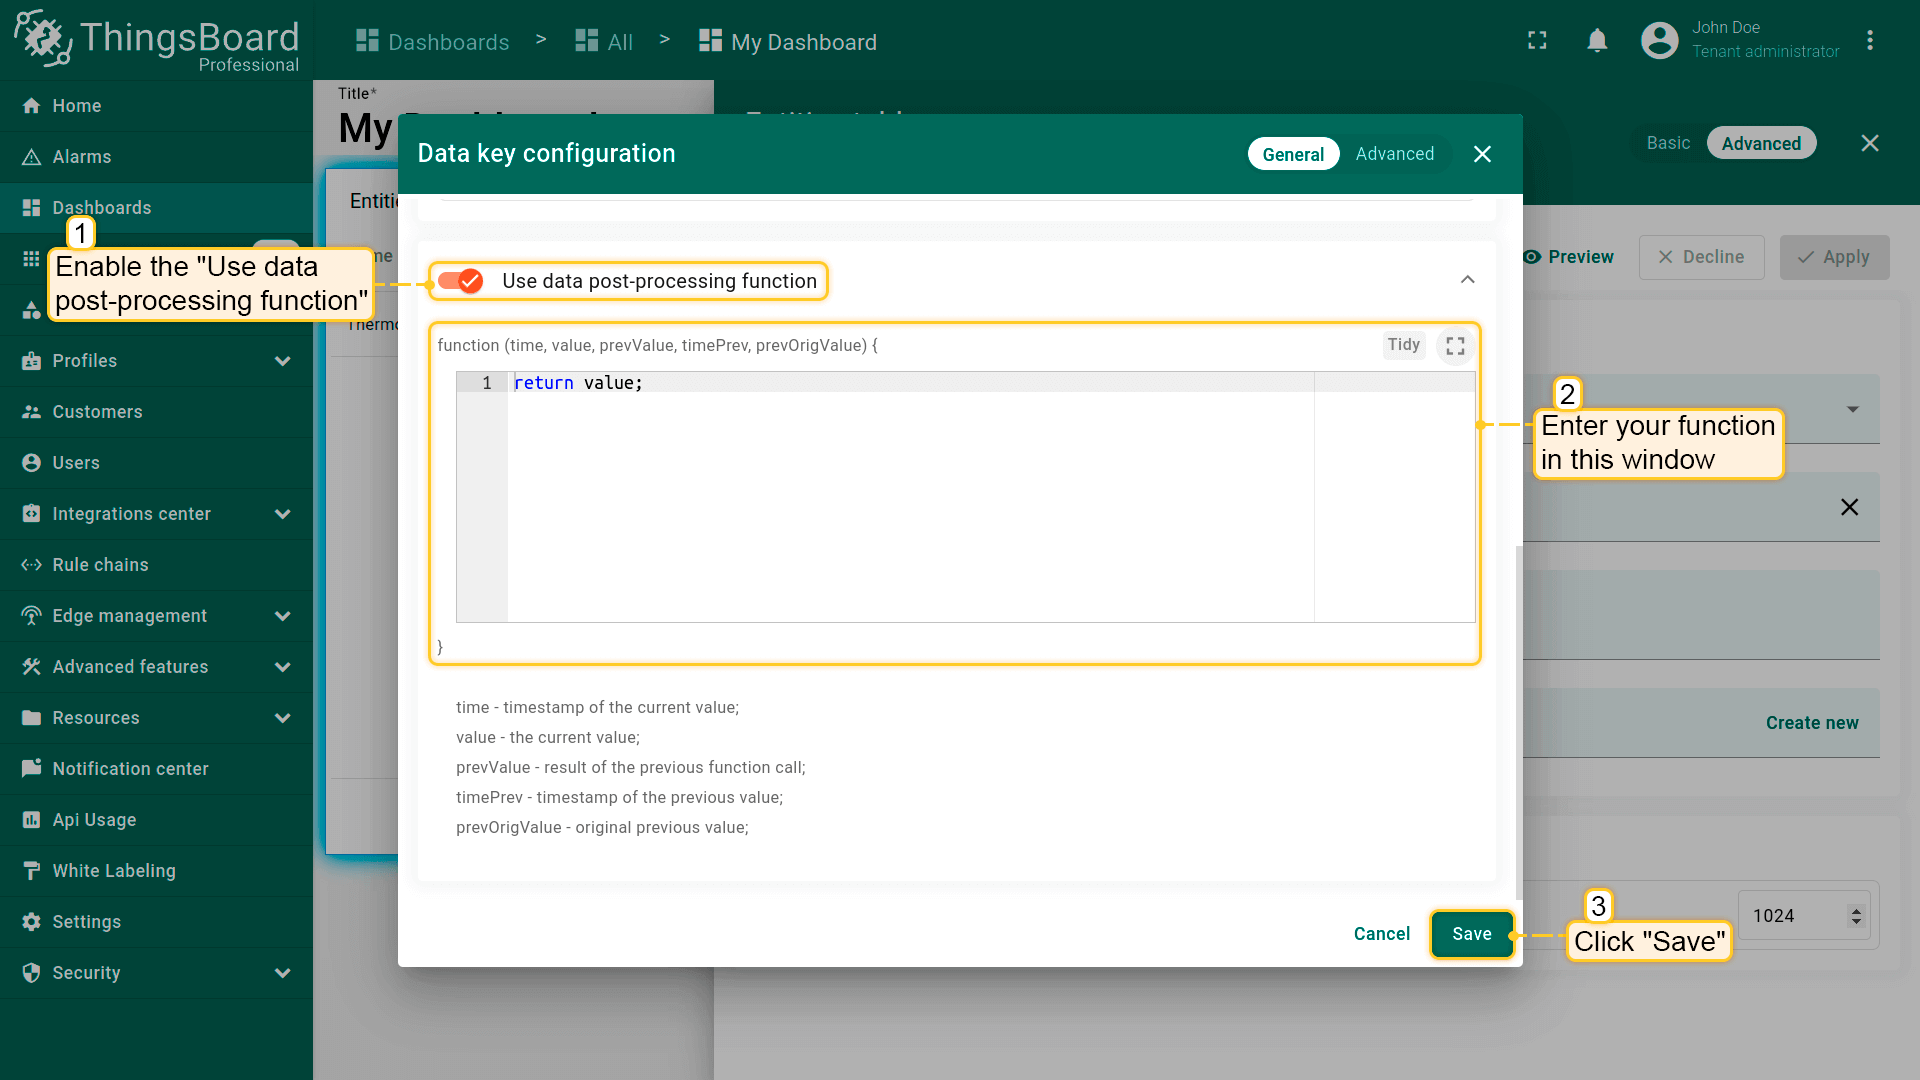The height and width of the screenshot is (1080, 1920).
Task: Open the three-dot options menu
Action: [1869, 40]
